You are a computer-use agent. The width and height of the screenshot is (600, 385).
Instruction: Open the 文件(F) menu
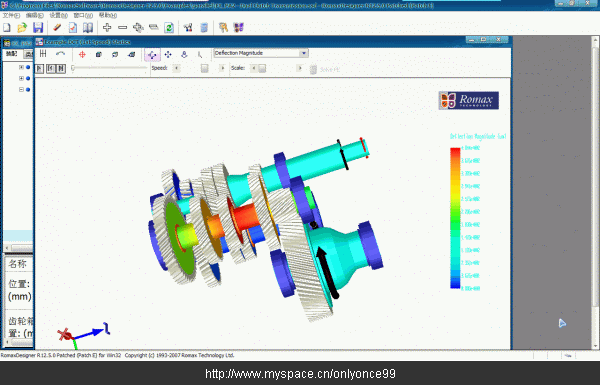tap(11, 15)
